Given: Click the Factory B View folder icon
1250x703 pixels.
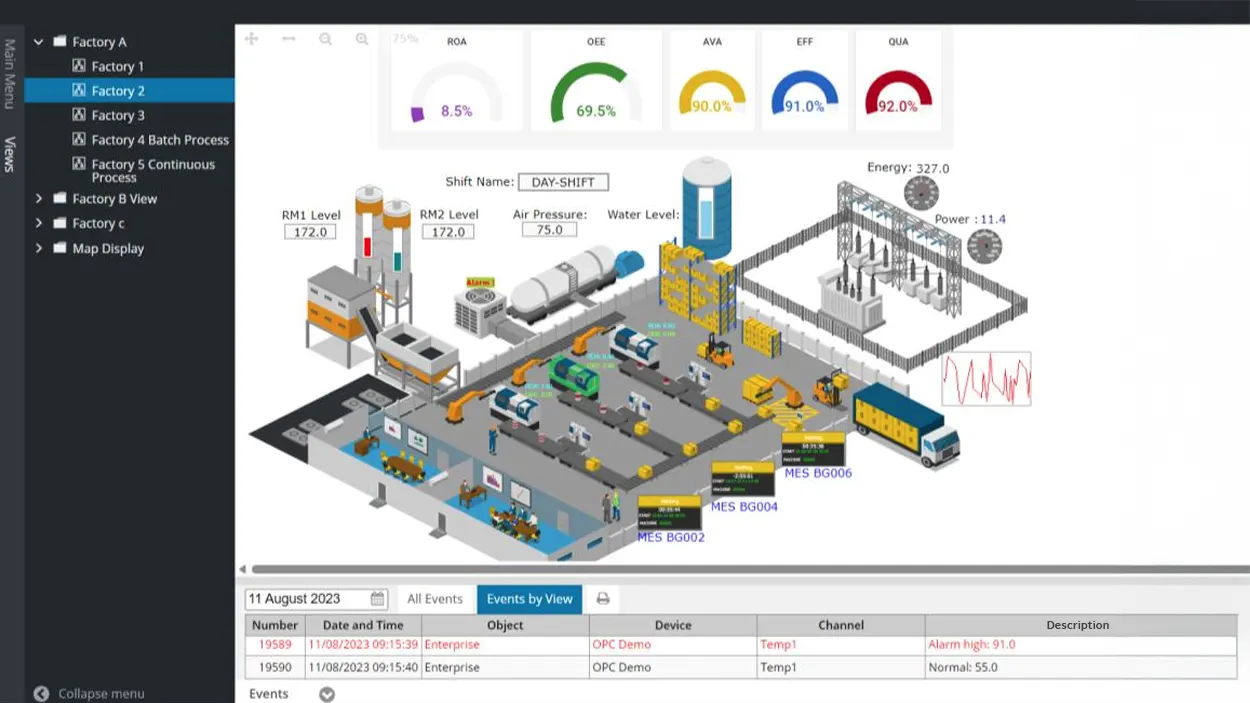Looking at the screenshot, I should 60,199.
